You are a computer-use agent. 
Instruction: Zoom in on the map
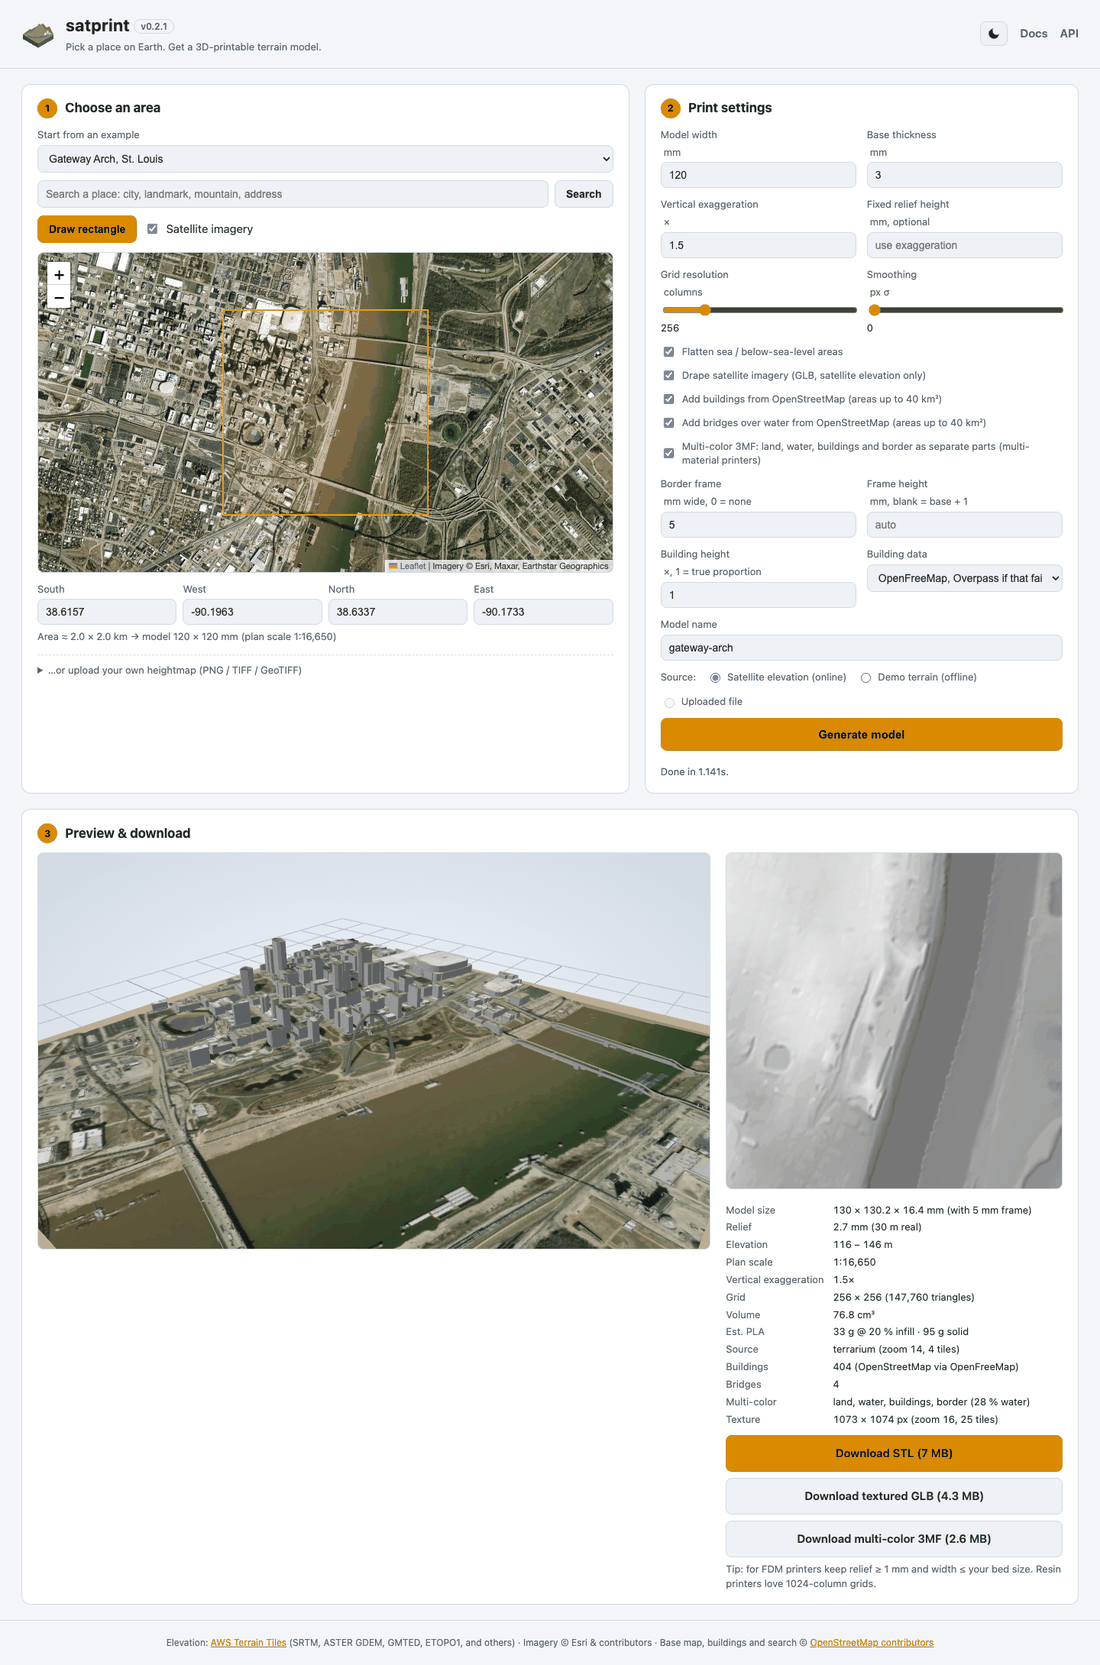tap(59, 274)
